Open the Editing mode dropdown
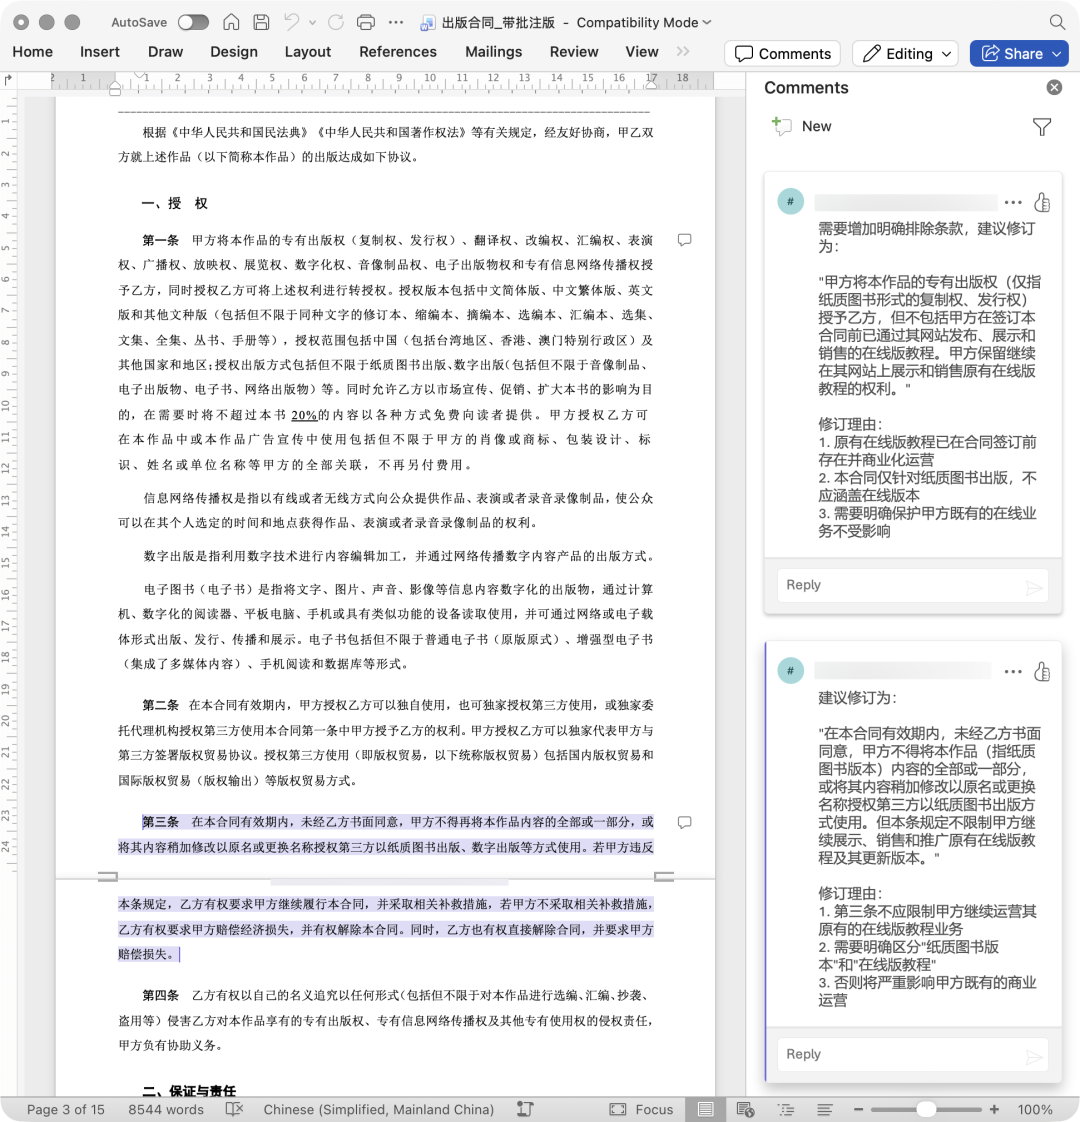This screenshot has height=1122, width=1080. click(x=906, y=54)
